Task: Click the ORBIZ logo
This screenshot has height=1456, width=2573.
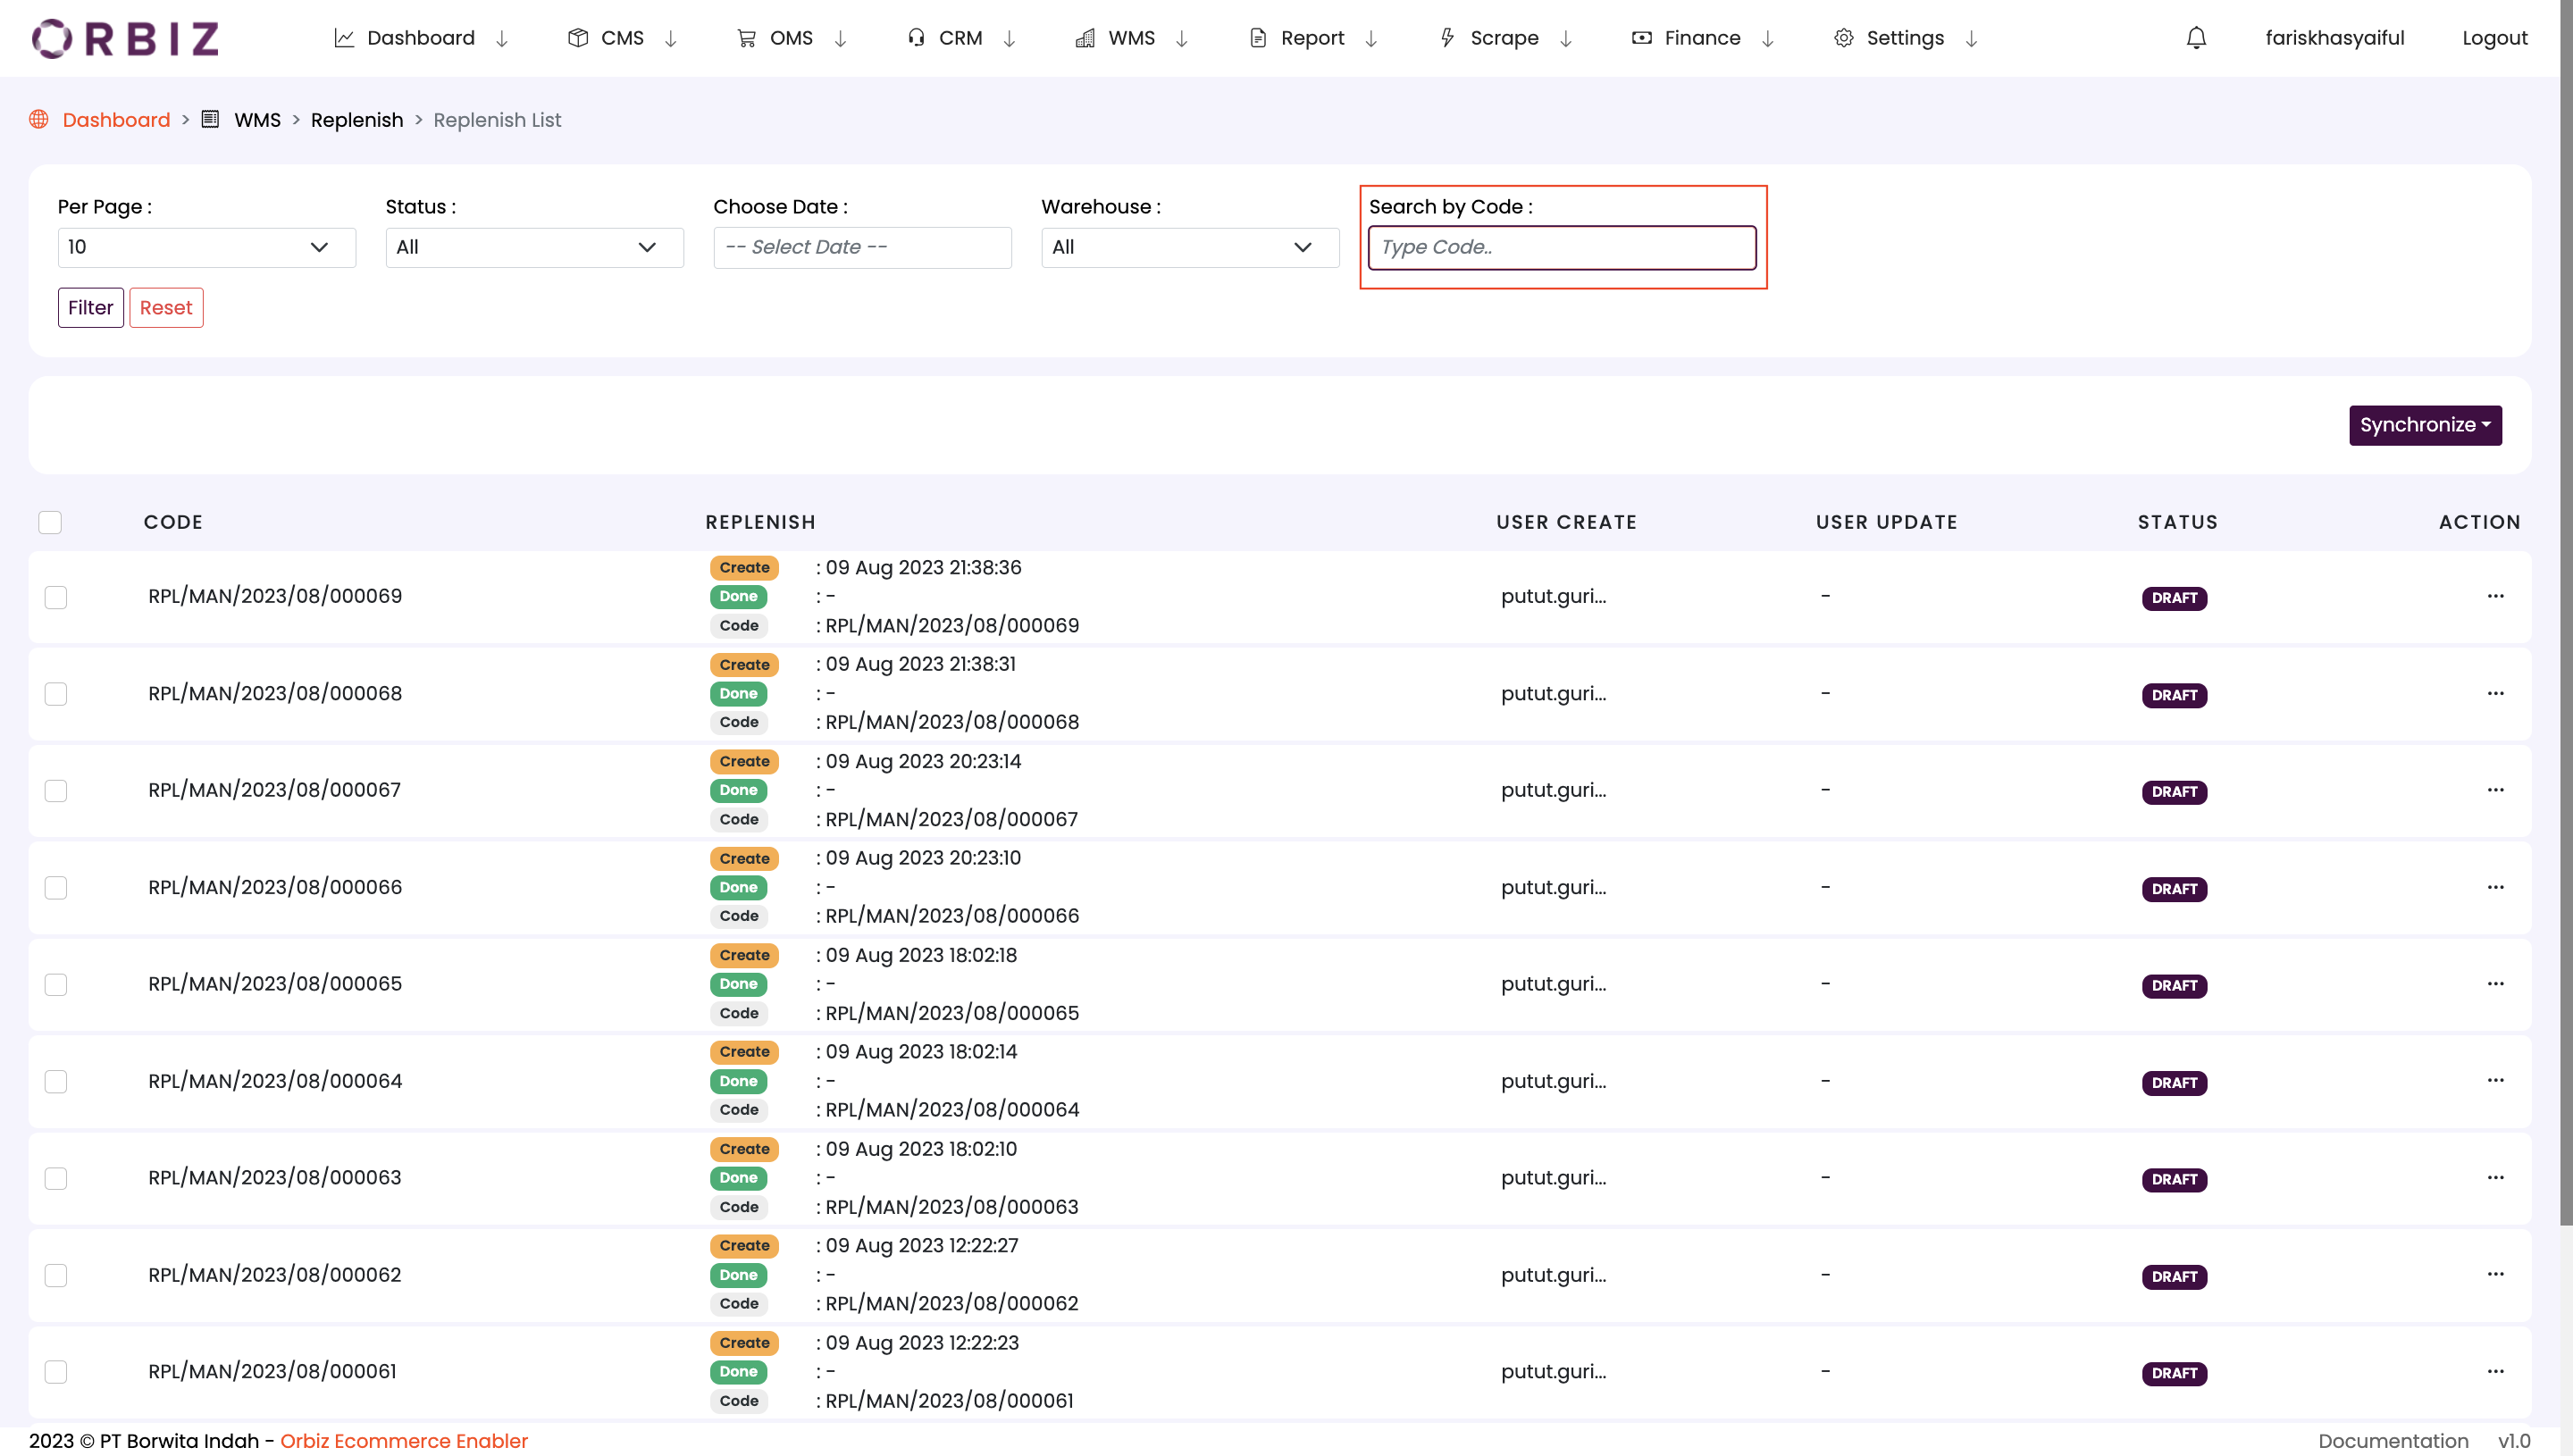Action: point(125,38)
